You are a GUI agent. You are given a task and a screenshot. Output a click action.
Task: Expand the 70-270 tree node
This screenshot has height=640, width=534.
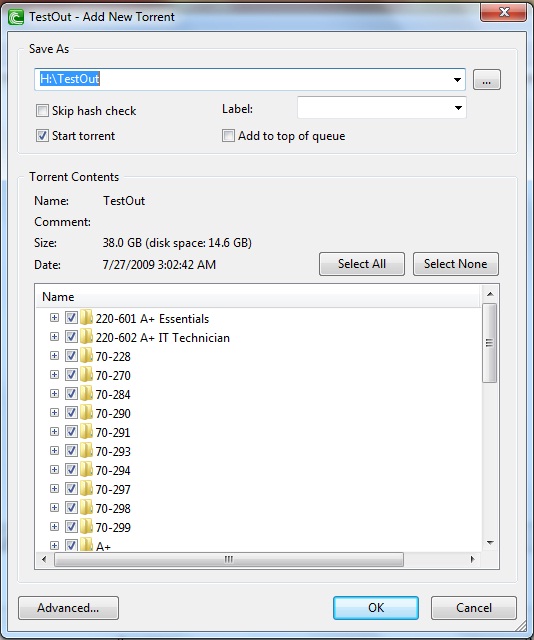tap(54, 375)
